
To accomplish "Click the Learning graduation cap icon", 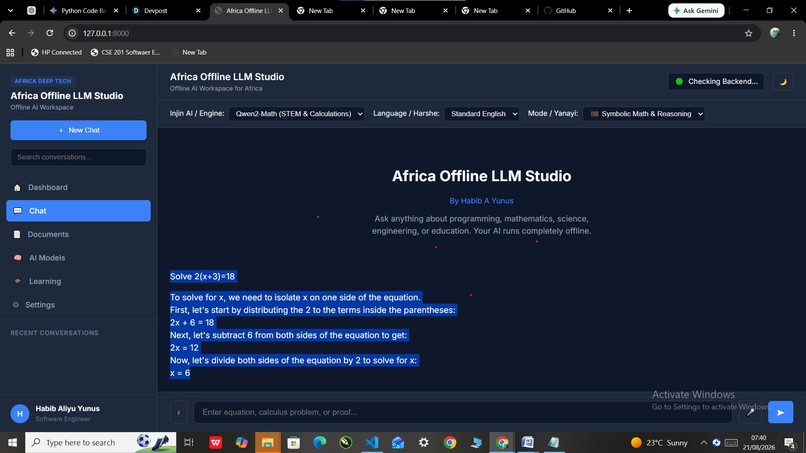I will (17, 281).
